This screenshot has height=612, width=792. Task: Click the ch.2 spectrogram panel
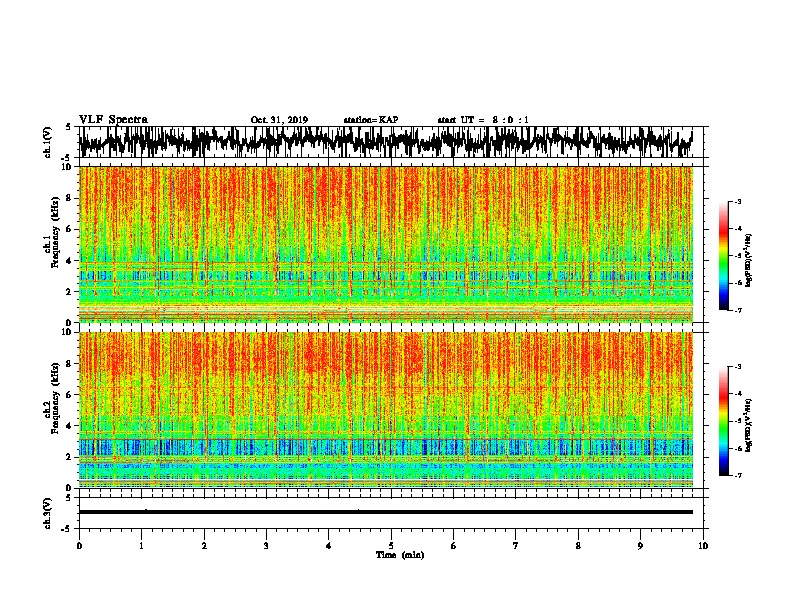click(386, 410)
